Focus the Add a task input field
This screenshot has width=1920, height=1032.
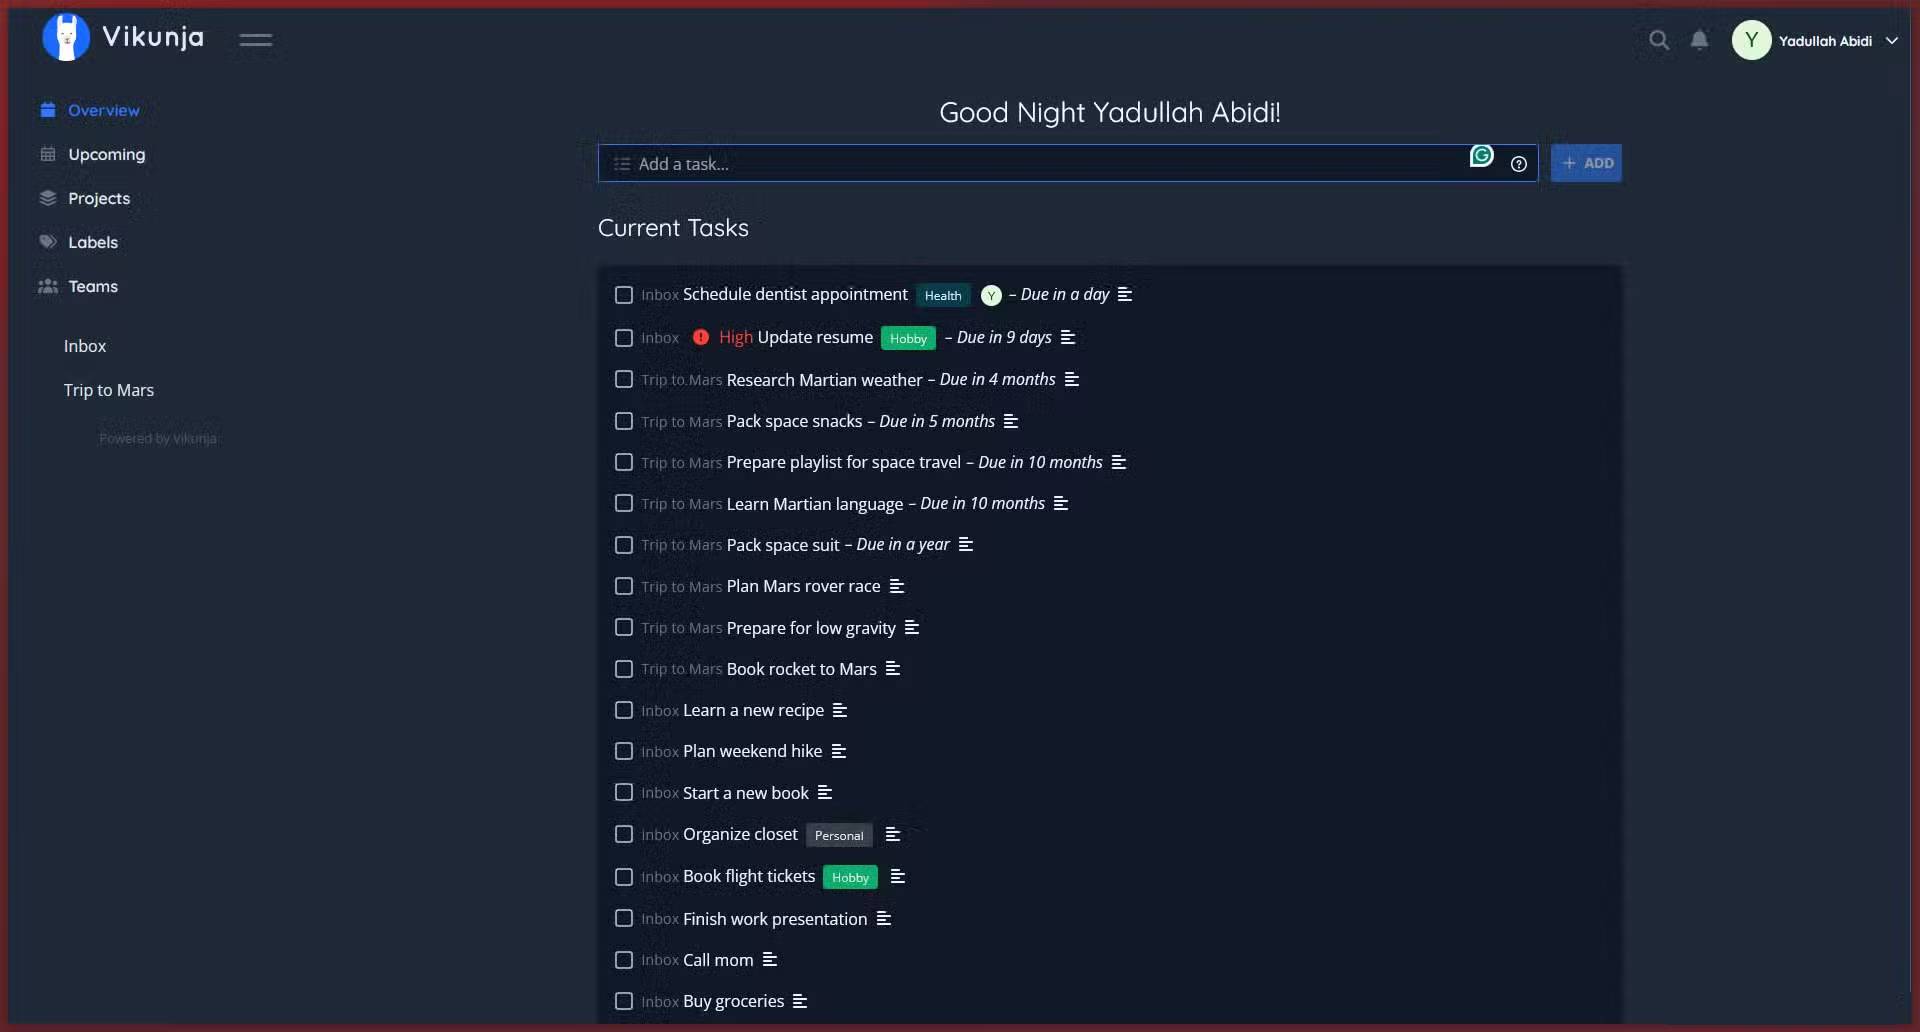pos(1067,163)
